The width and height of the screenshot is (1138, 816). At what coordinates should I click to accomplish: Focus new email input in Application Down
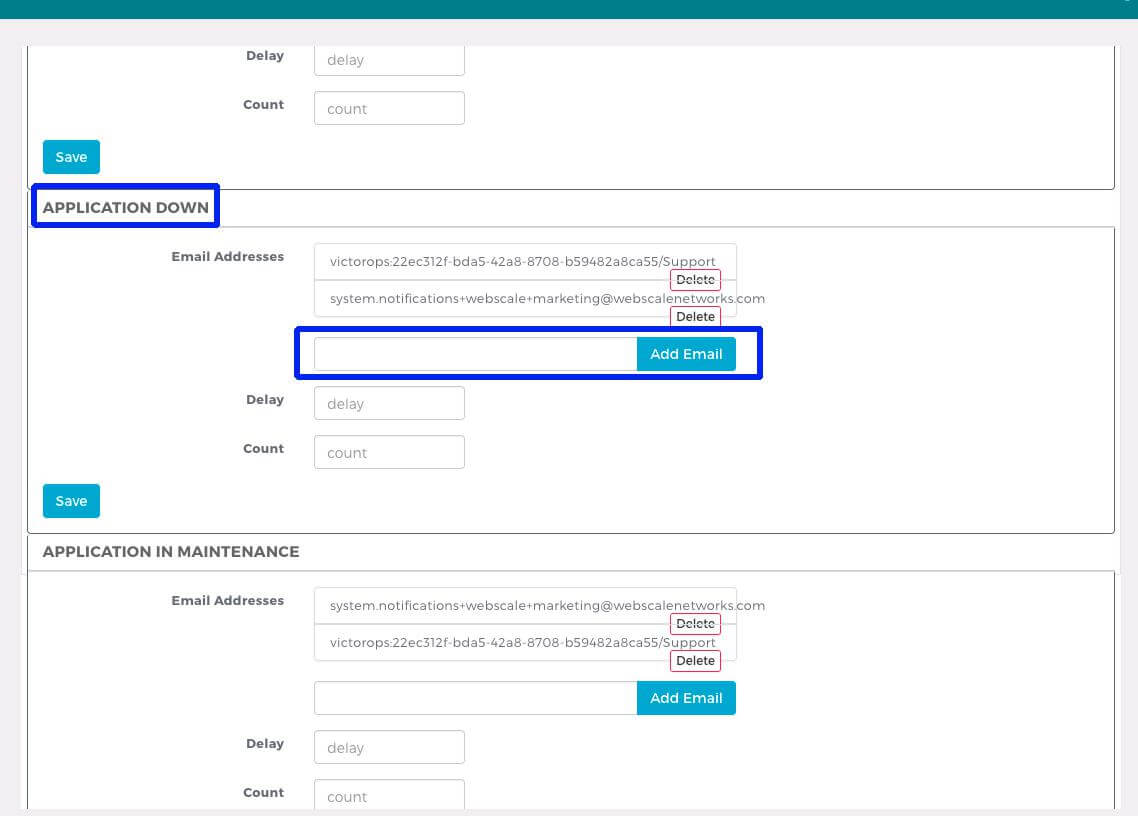click(x=475, y=354)
